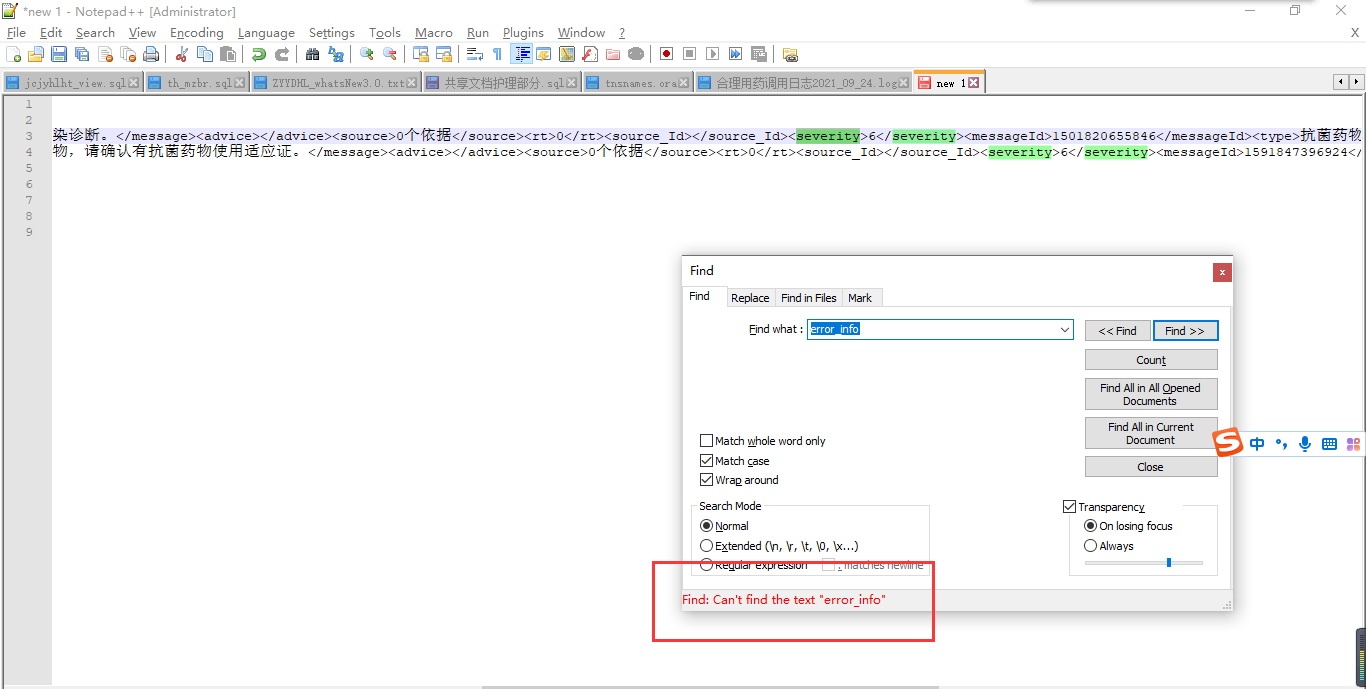Open the Search menu
This screenshot has width=1366, height=689.
click(95, 33)
